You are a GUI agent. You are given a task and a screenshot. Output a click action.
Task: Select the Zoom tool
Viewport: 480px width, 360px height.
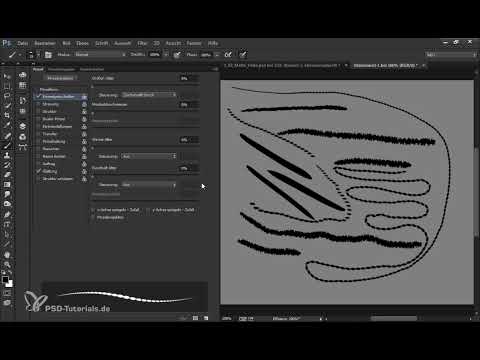(x=7, y=265)
